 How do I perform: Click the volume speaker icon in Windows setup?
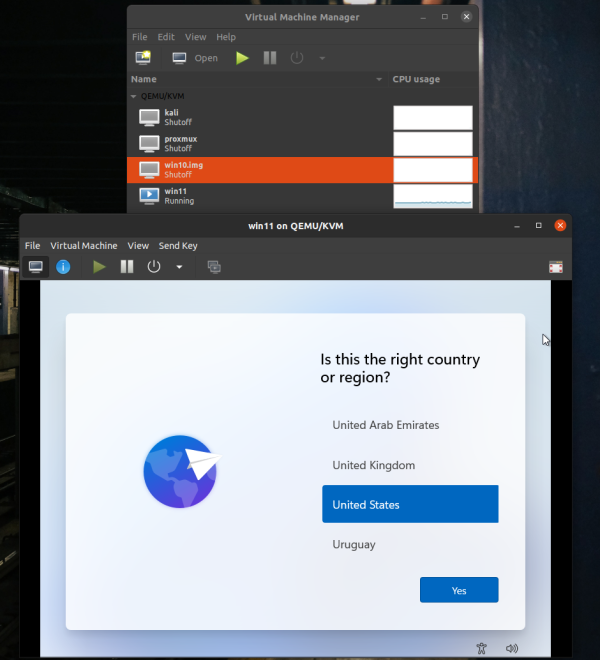[x=512, y=648]
